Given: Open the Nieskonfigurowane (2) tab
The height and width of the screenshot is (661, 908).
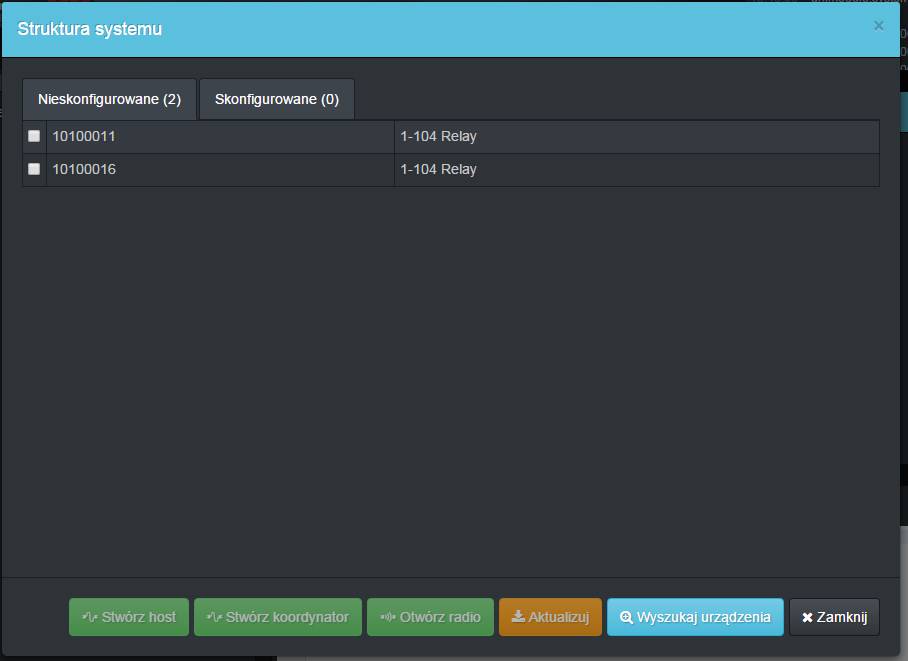Looking at the screenshot, I should coord(110,100).
